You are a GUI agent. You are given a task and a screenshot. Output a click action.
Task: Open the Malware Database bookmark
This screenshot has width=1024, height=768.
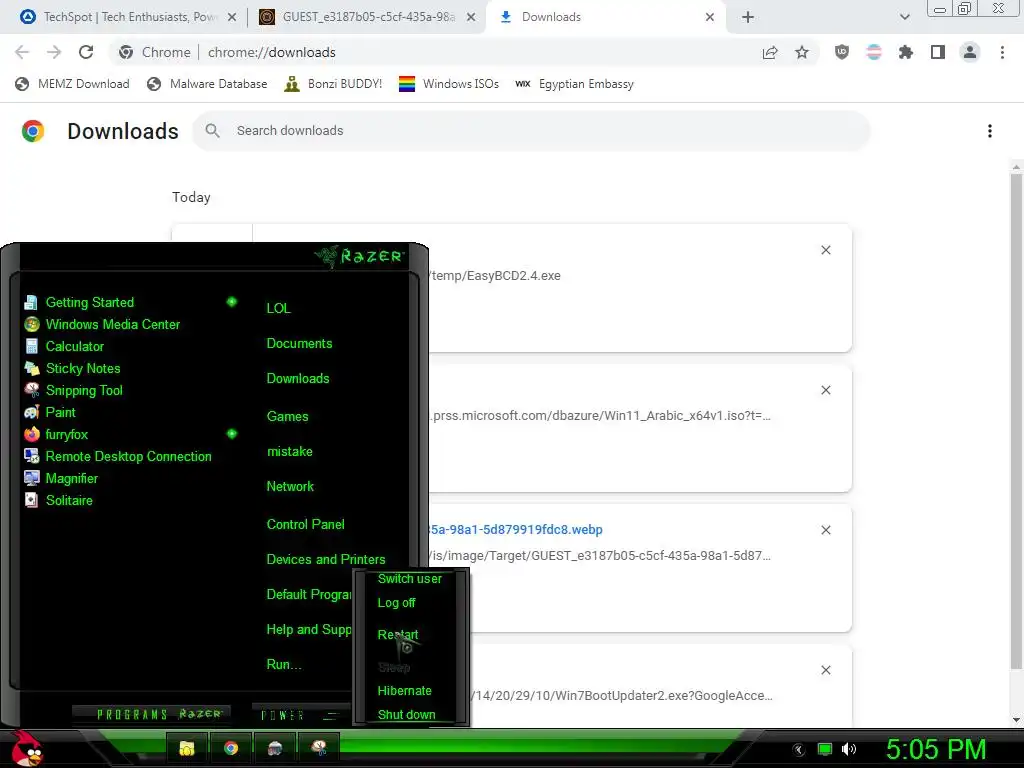[x=208, y=84]
